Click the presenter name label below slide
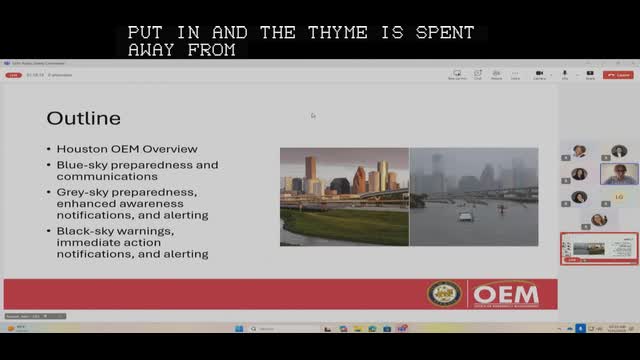 pos(35,316)
